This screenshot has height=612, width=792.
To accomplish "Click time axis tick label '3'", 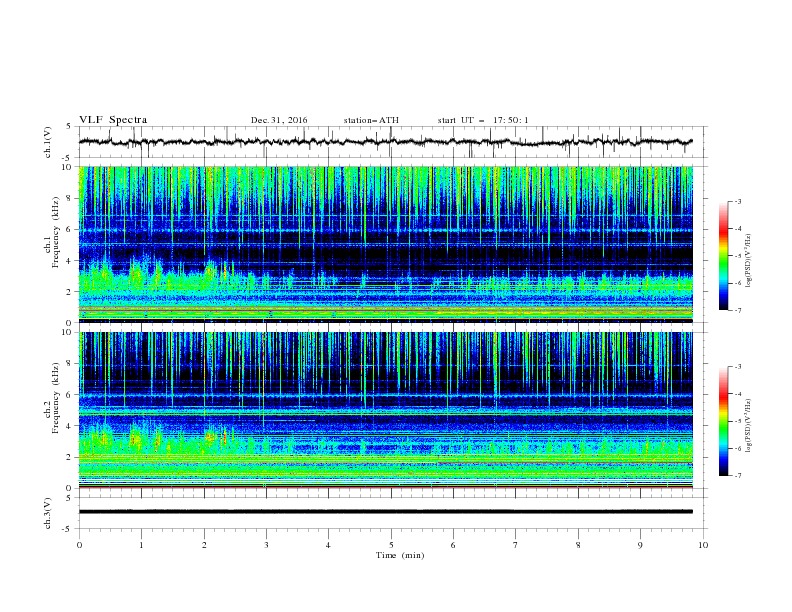I will [x=266, y=545].
